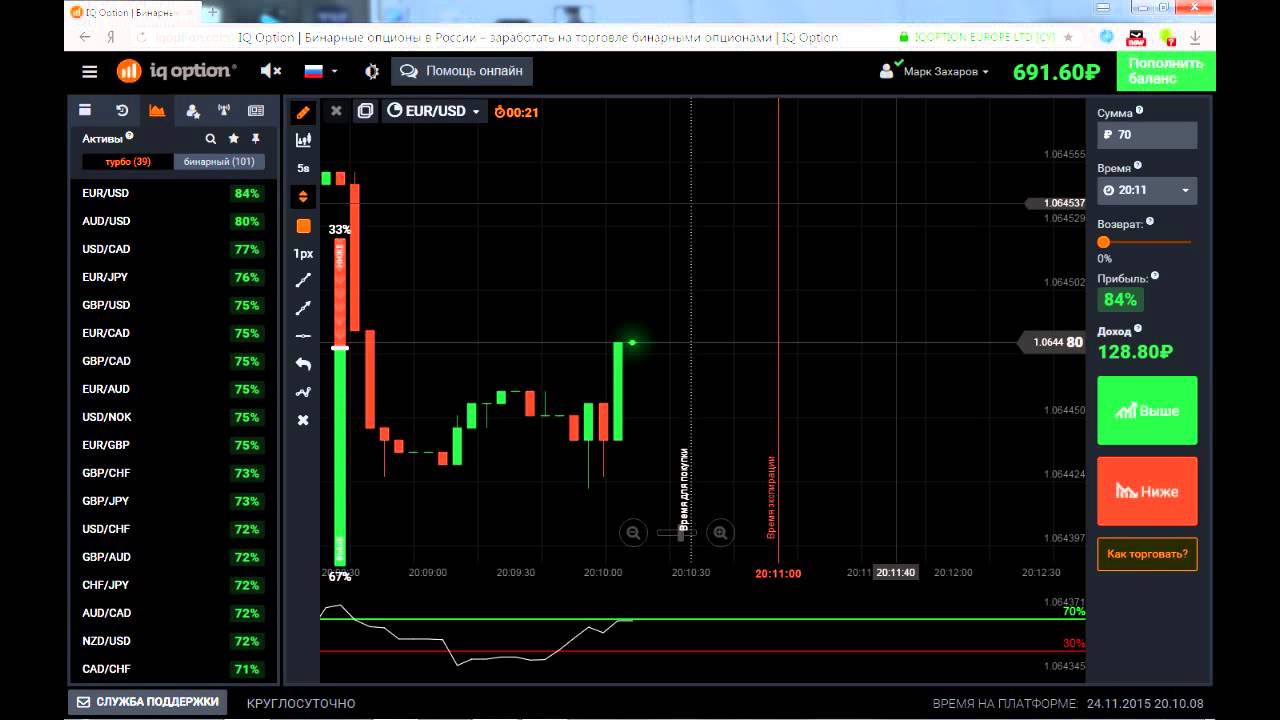The width and height of the screenshot is (1280, 720).
Task: Open the traders leaderboard tab icon
Action: coord(193,111)
